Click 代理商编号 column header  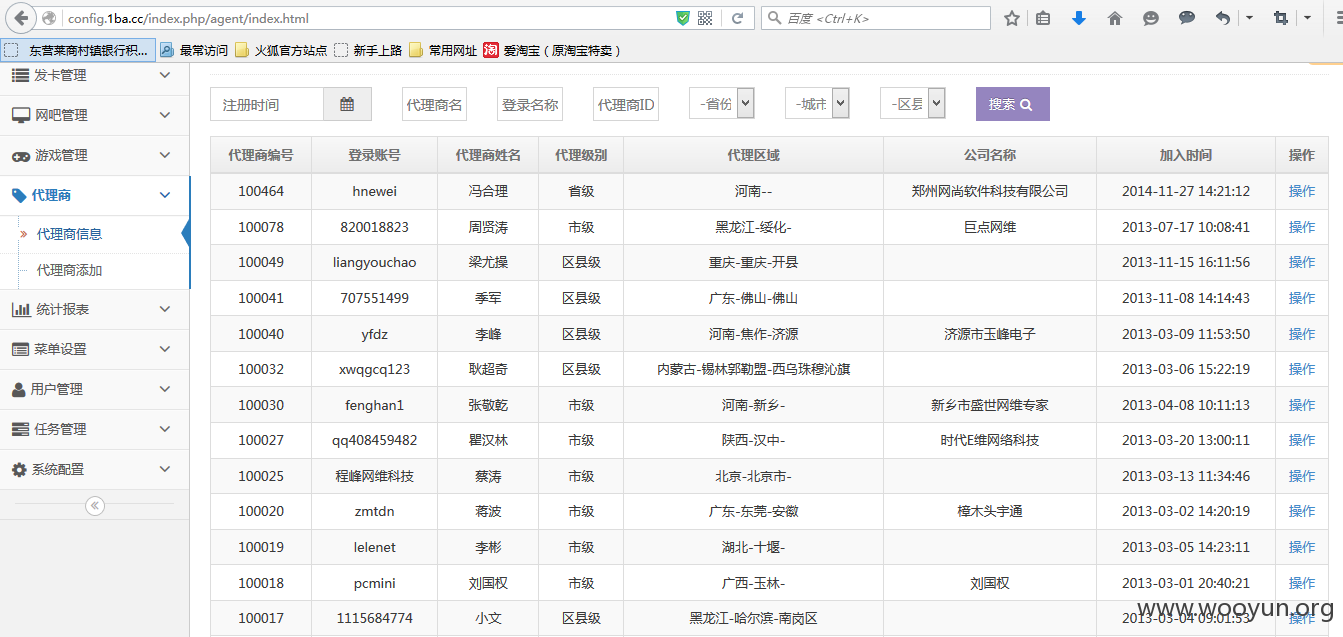pos(261,155)
